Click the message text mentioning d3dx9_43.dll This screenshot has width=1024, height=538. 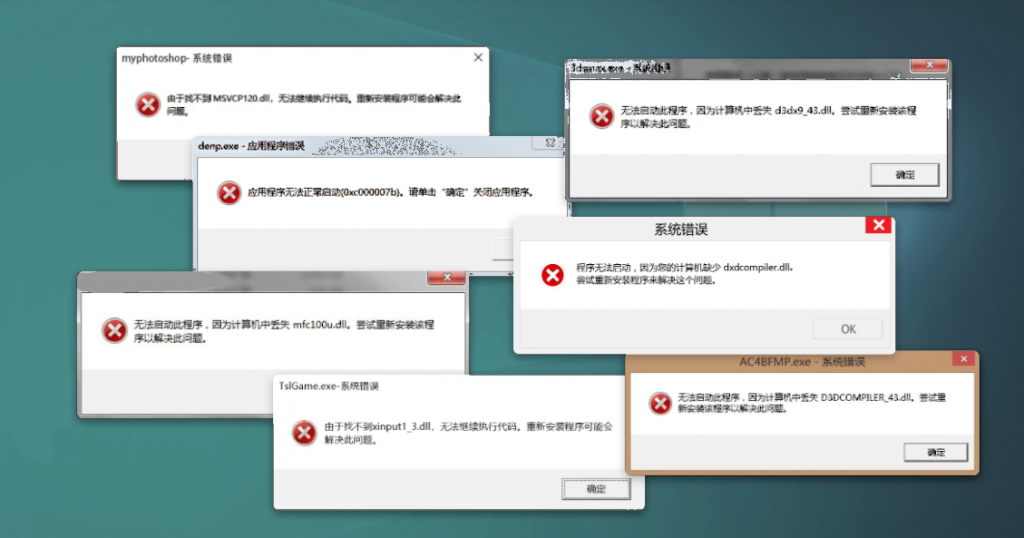tap(768, 117)
